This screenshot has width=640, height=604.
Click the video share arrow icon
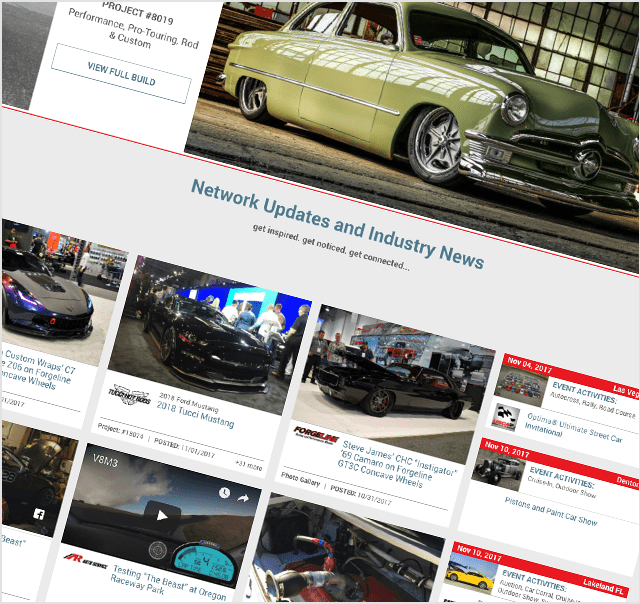(x=243, y=498)
